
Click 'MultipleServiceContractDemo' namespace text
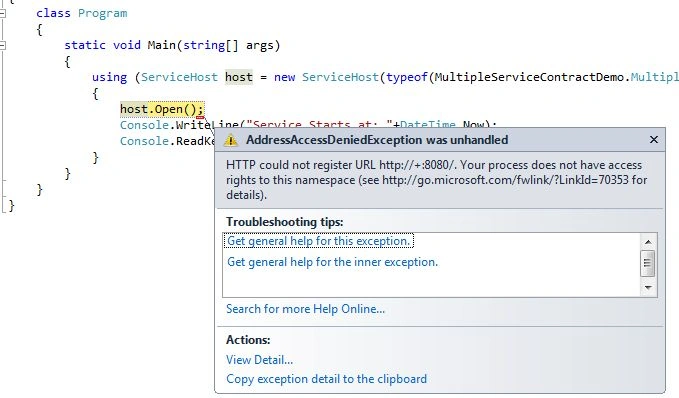click(529, 78)
